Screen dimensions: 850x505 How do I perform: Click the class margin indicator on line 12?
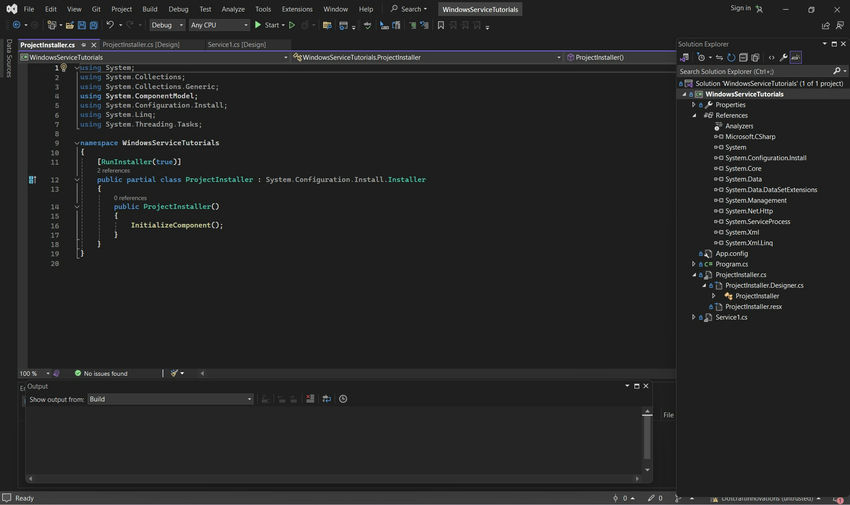click(x=33, y=180)
